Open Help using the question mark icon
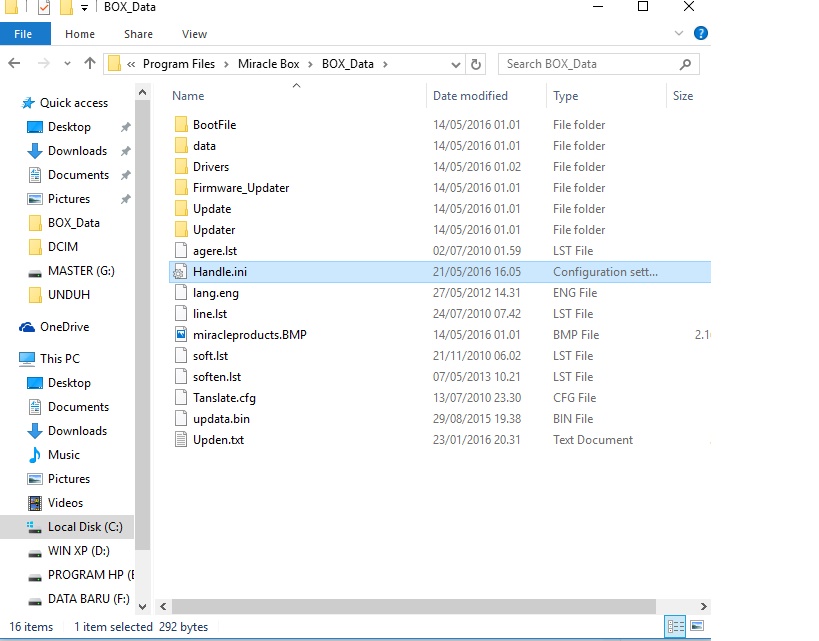 [x=700, y=32]
